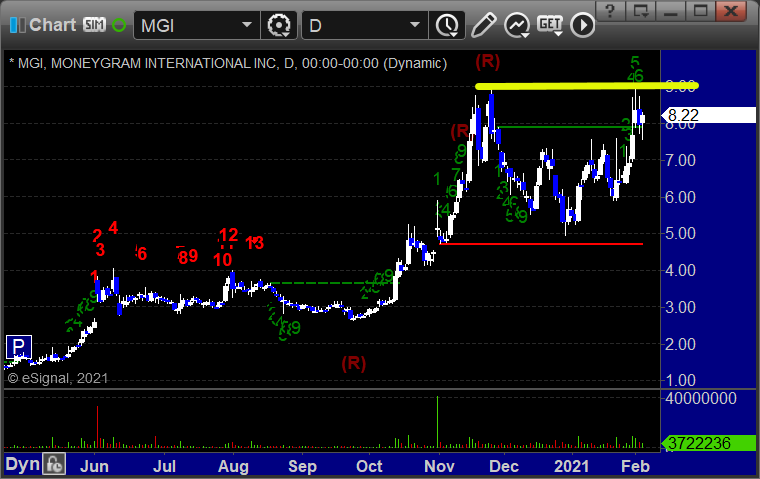Click the 40000000 volume axis label
Viewport: 760px width, 479px height.
point(701,399)
